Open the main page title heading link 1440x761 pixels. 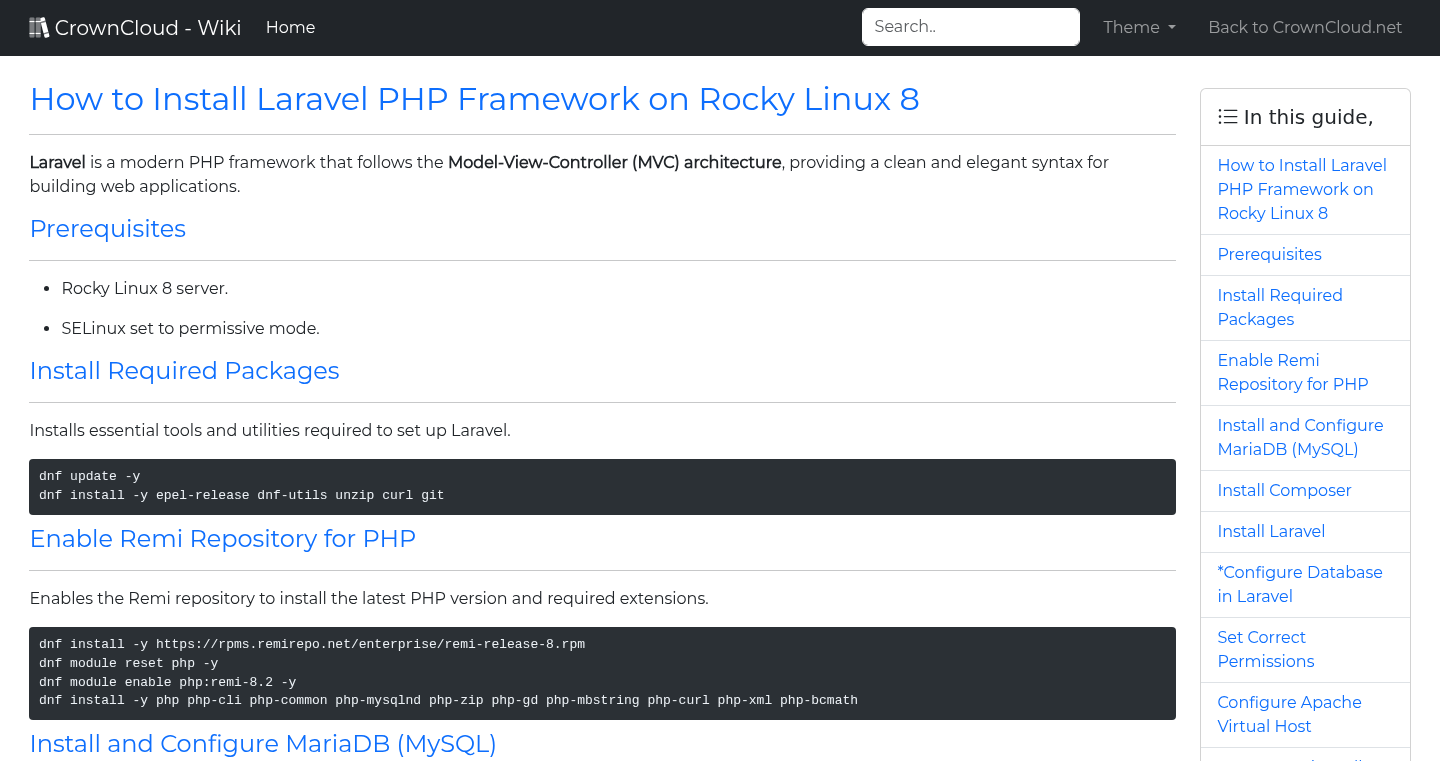(474, 99)
